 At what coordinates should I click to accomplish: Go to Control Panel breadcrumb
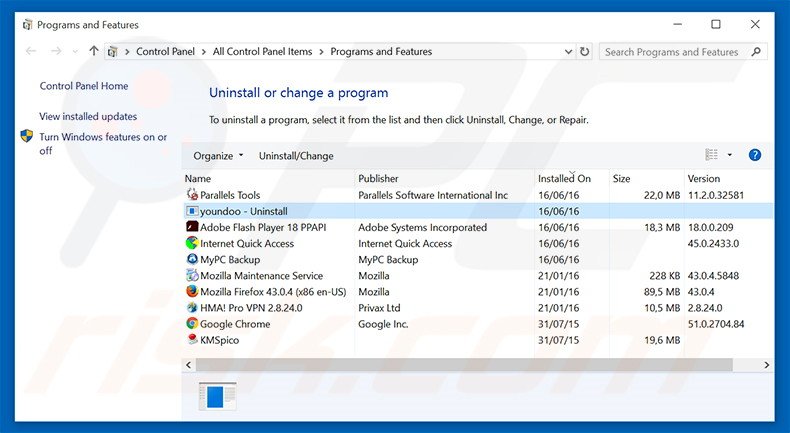[165, 51]
